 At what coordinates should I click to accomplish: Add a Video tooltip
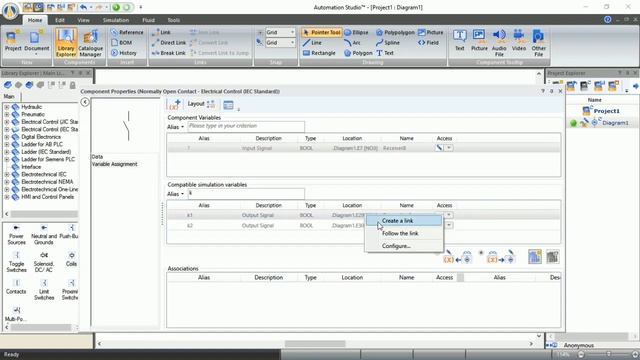pyautogui.click(x=519, y=41)
